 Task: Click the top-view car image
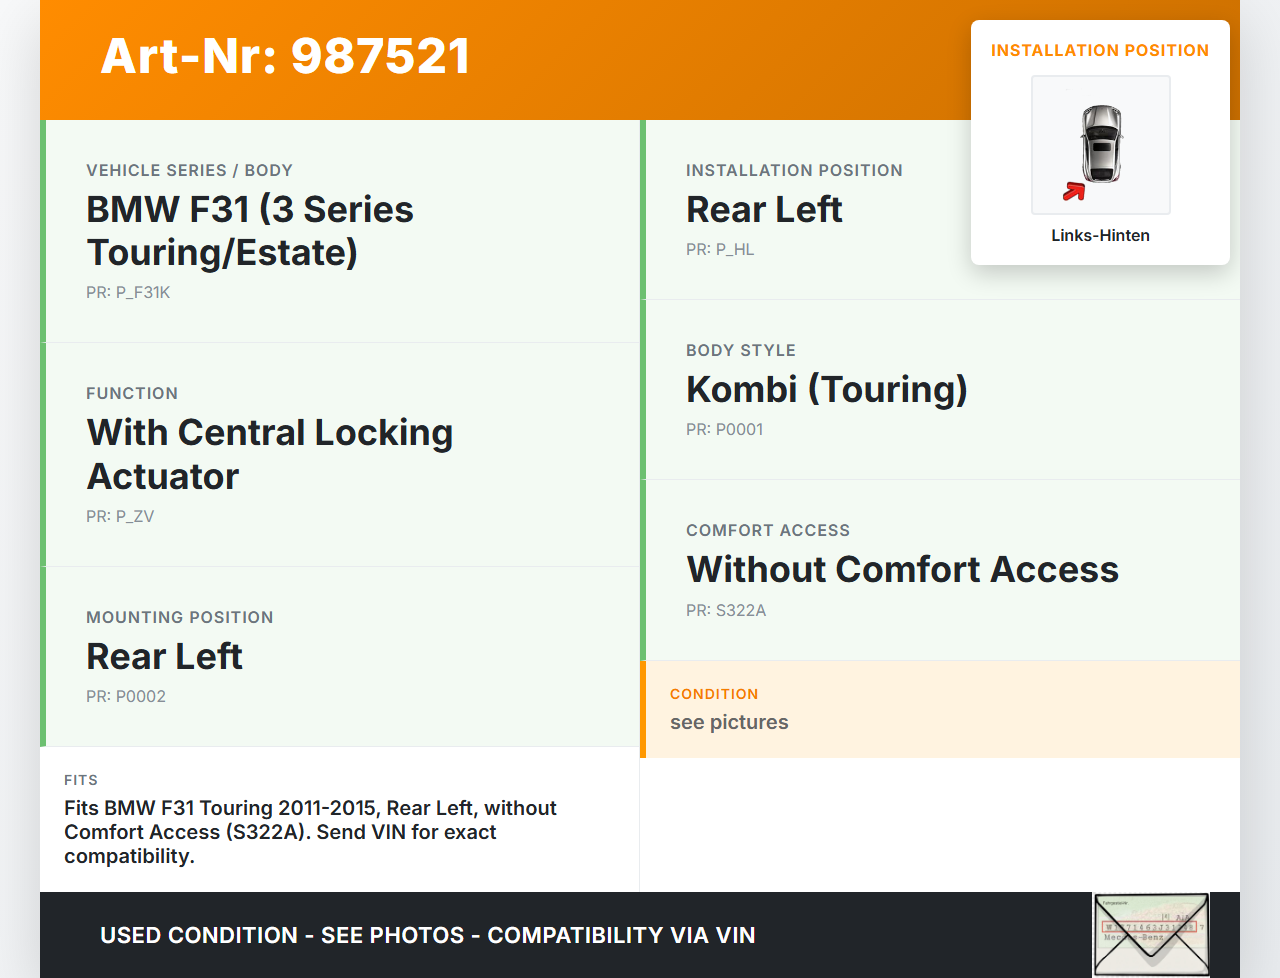(1101, 143)
